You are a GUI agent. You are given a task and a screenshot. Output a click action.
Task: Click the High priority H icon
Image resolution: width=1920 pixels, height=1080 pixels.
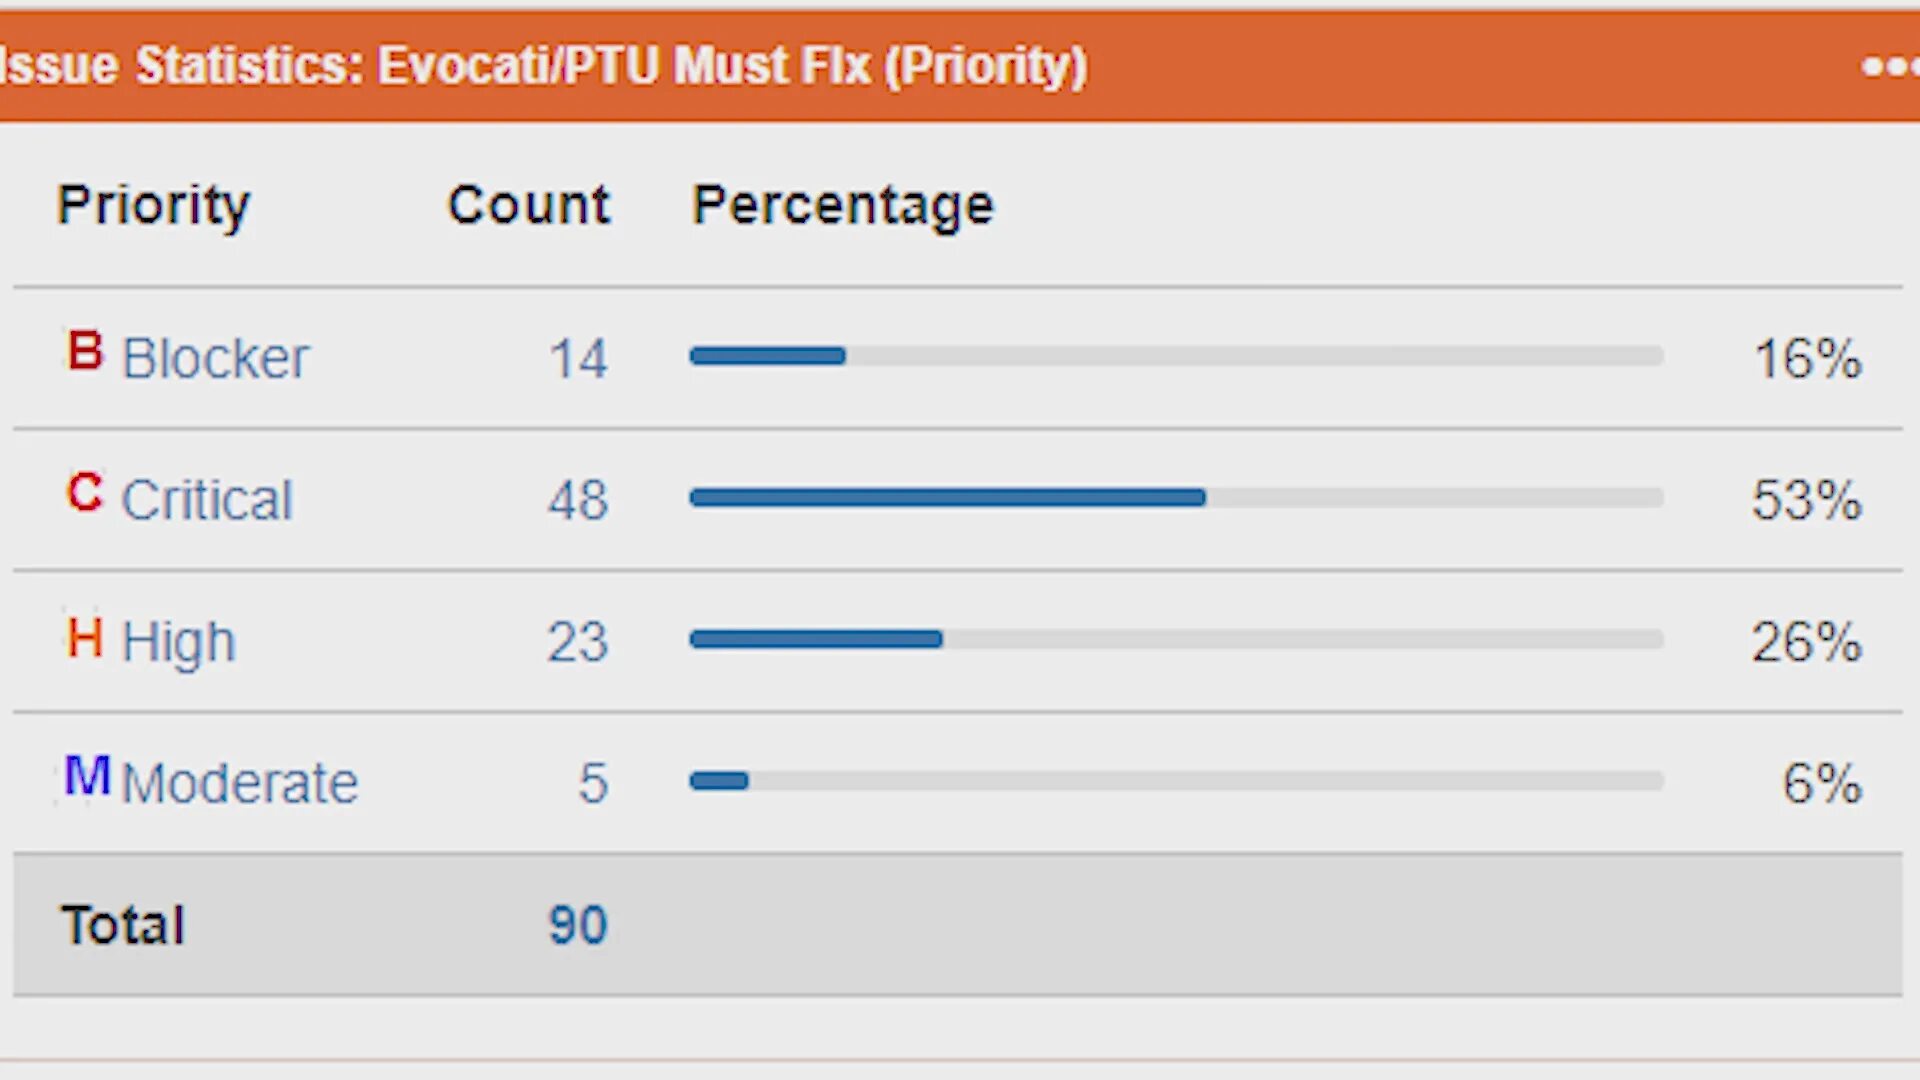point(85,636)
